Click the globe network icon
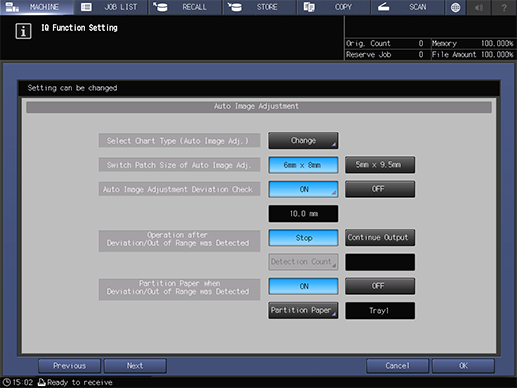Image resolution: width=517 pixels, height=388 pixels. coord(455,7)
